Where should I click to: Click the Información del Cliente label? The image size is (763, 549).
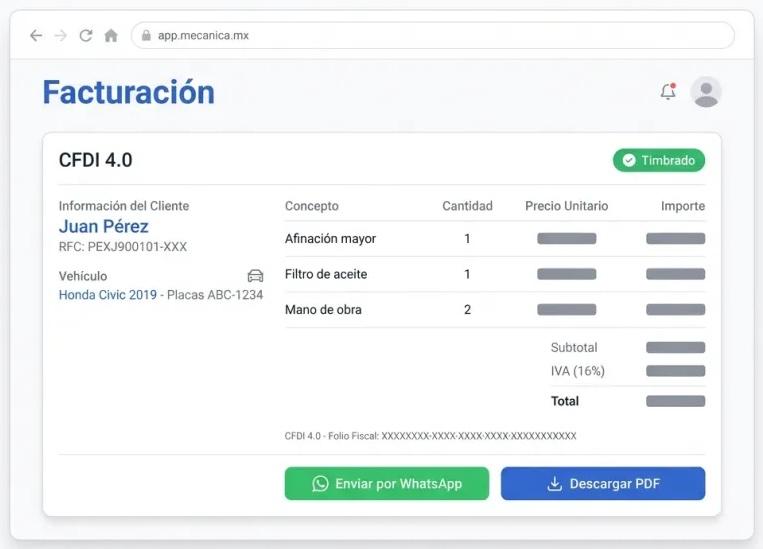tap(124, 206)
